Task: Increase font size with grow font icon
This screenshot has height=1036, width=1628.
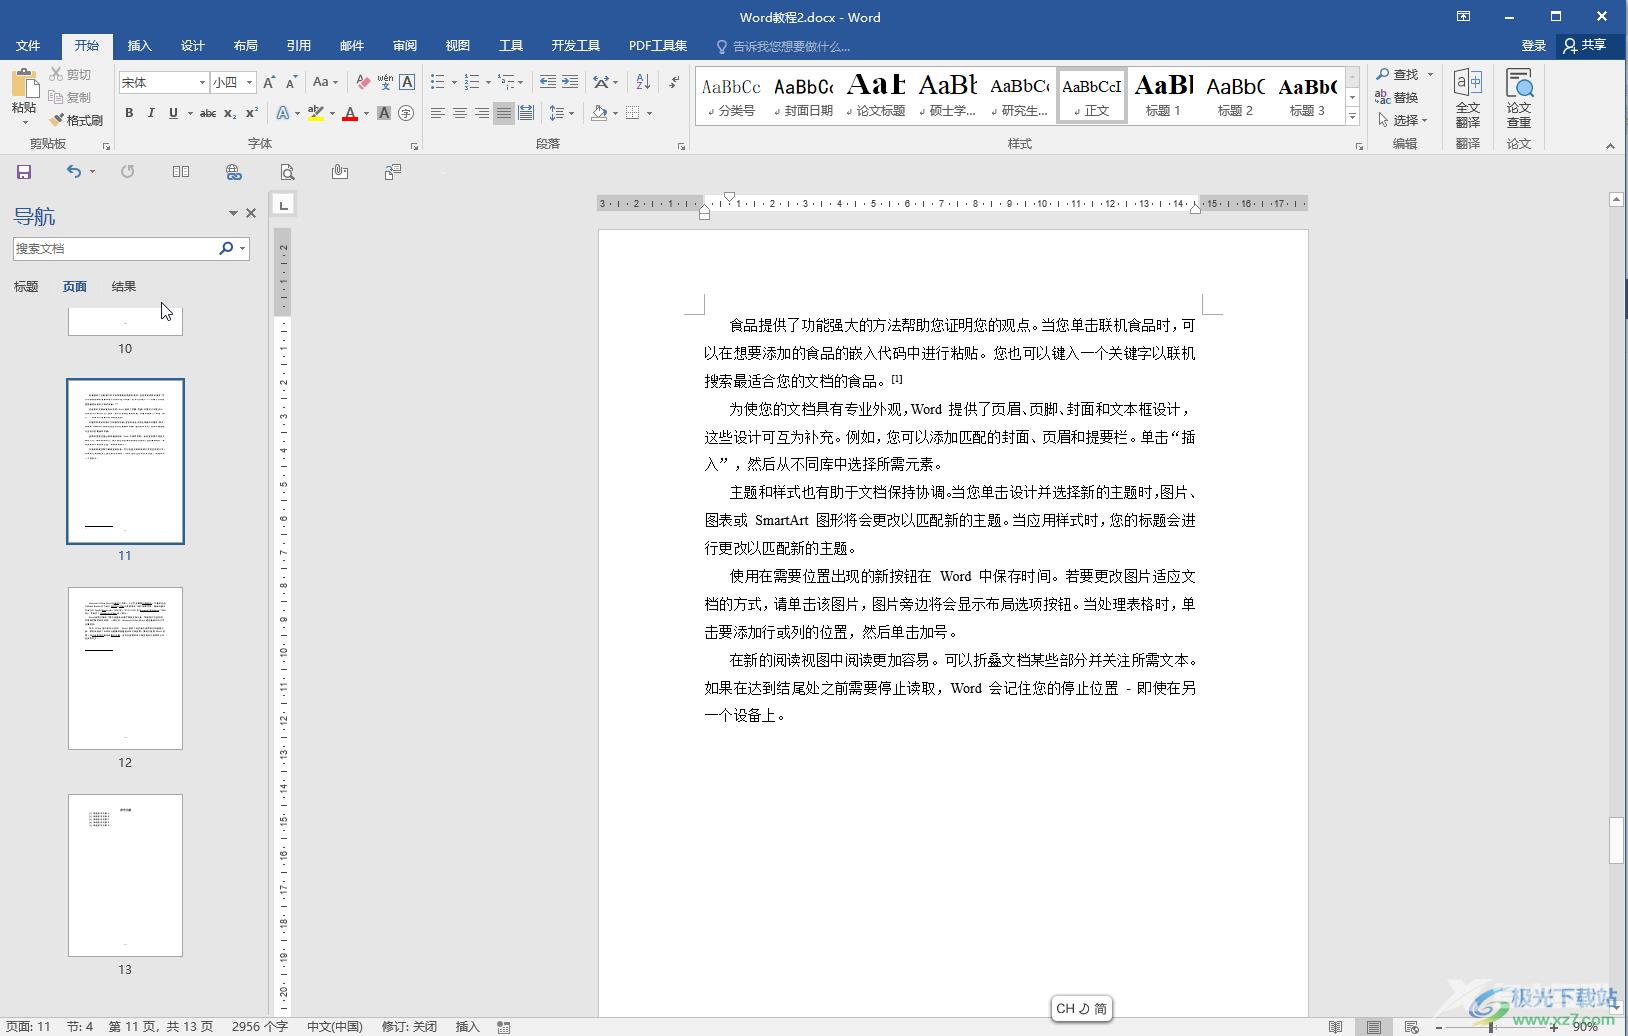Action: (269, 82)
